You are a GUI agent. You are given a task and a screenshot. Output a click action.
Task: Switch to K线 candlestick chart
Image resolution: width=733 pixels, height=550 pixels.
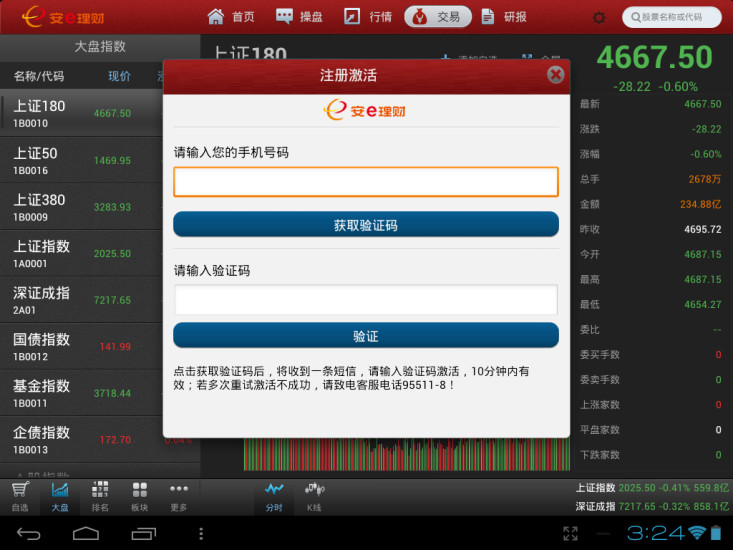click(x=314, y=496)
